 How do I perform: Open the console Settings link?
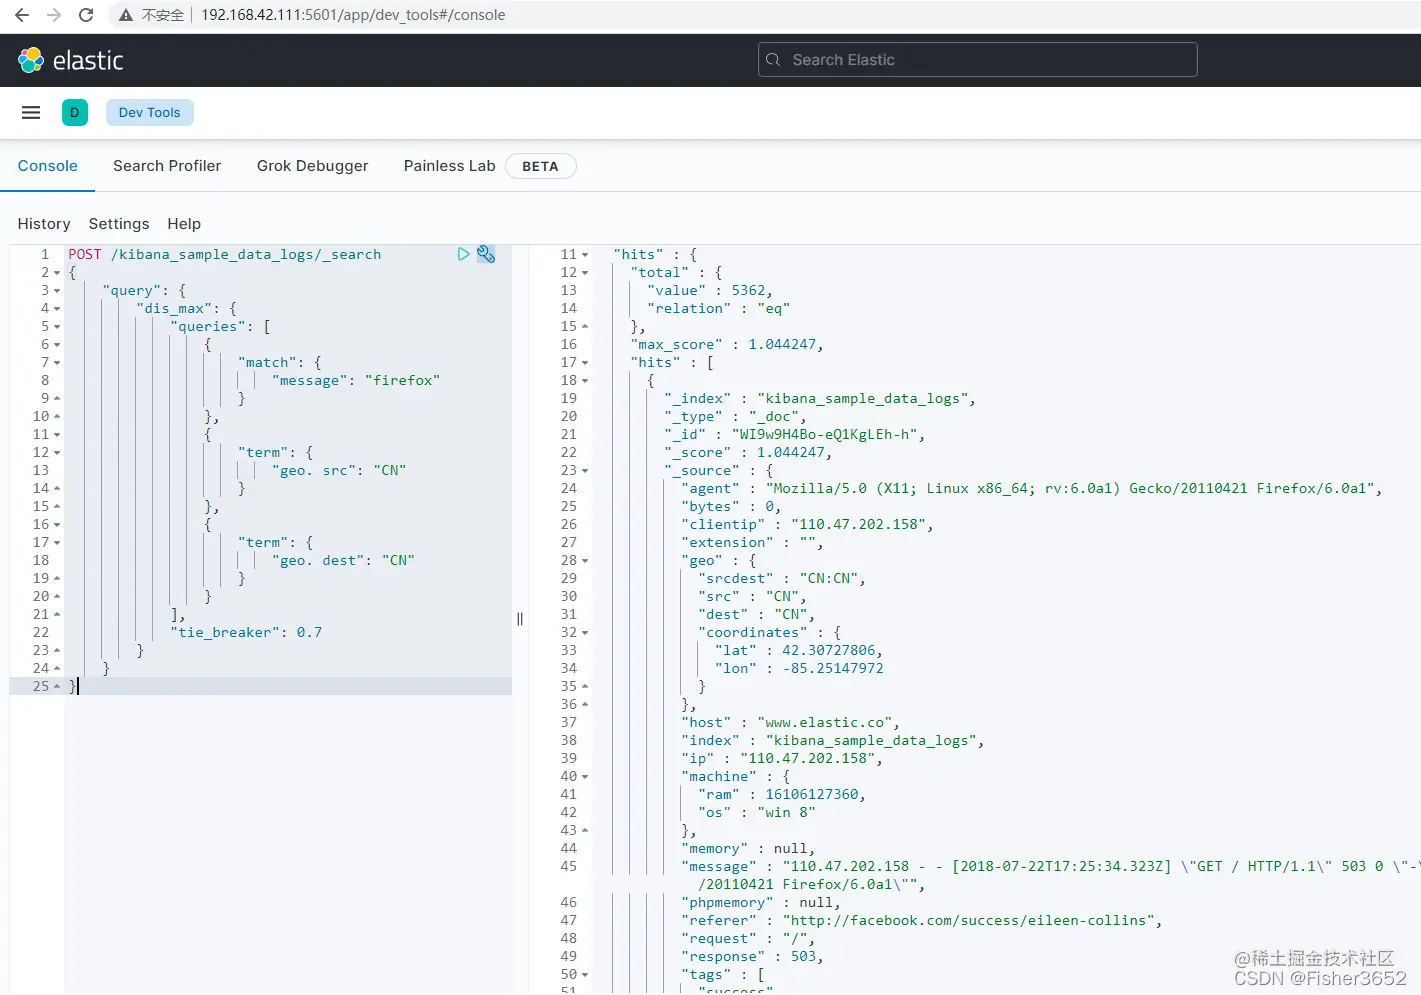tap(119, 224)
